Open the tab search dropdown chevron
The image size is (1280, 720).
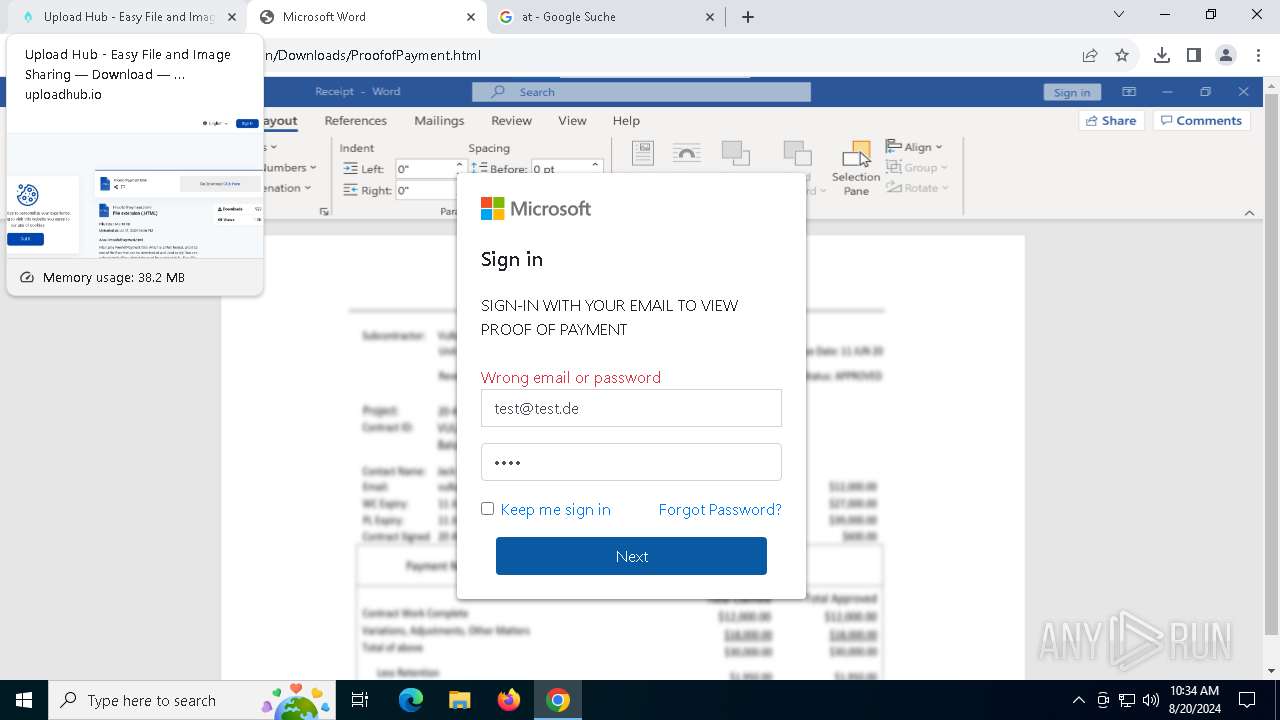tap(1119, 14)
